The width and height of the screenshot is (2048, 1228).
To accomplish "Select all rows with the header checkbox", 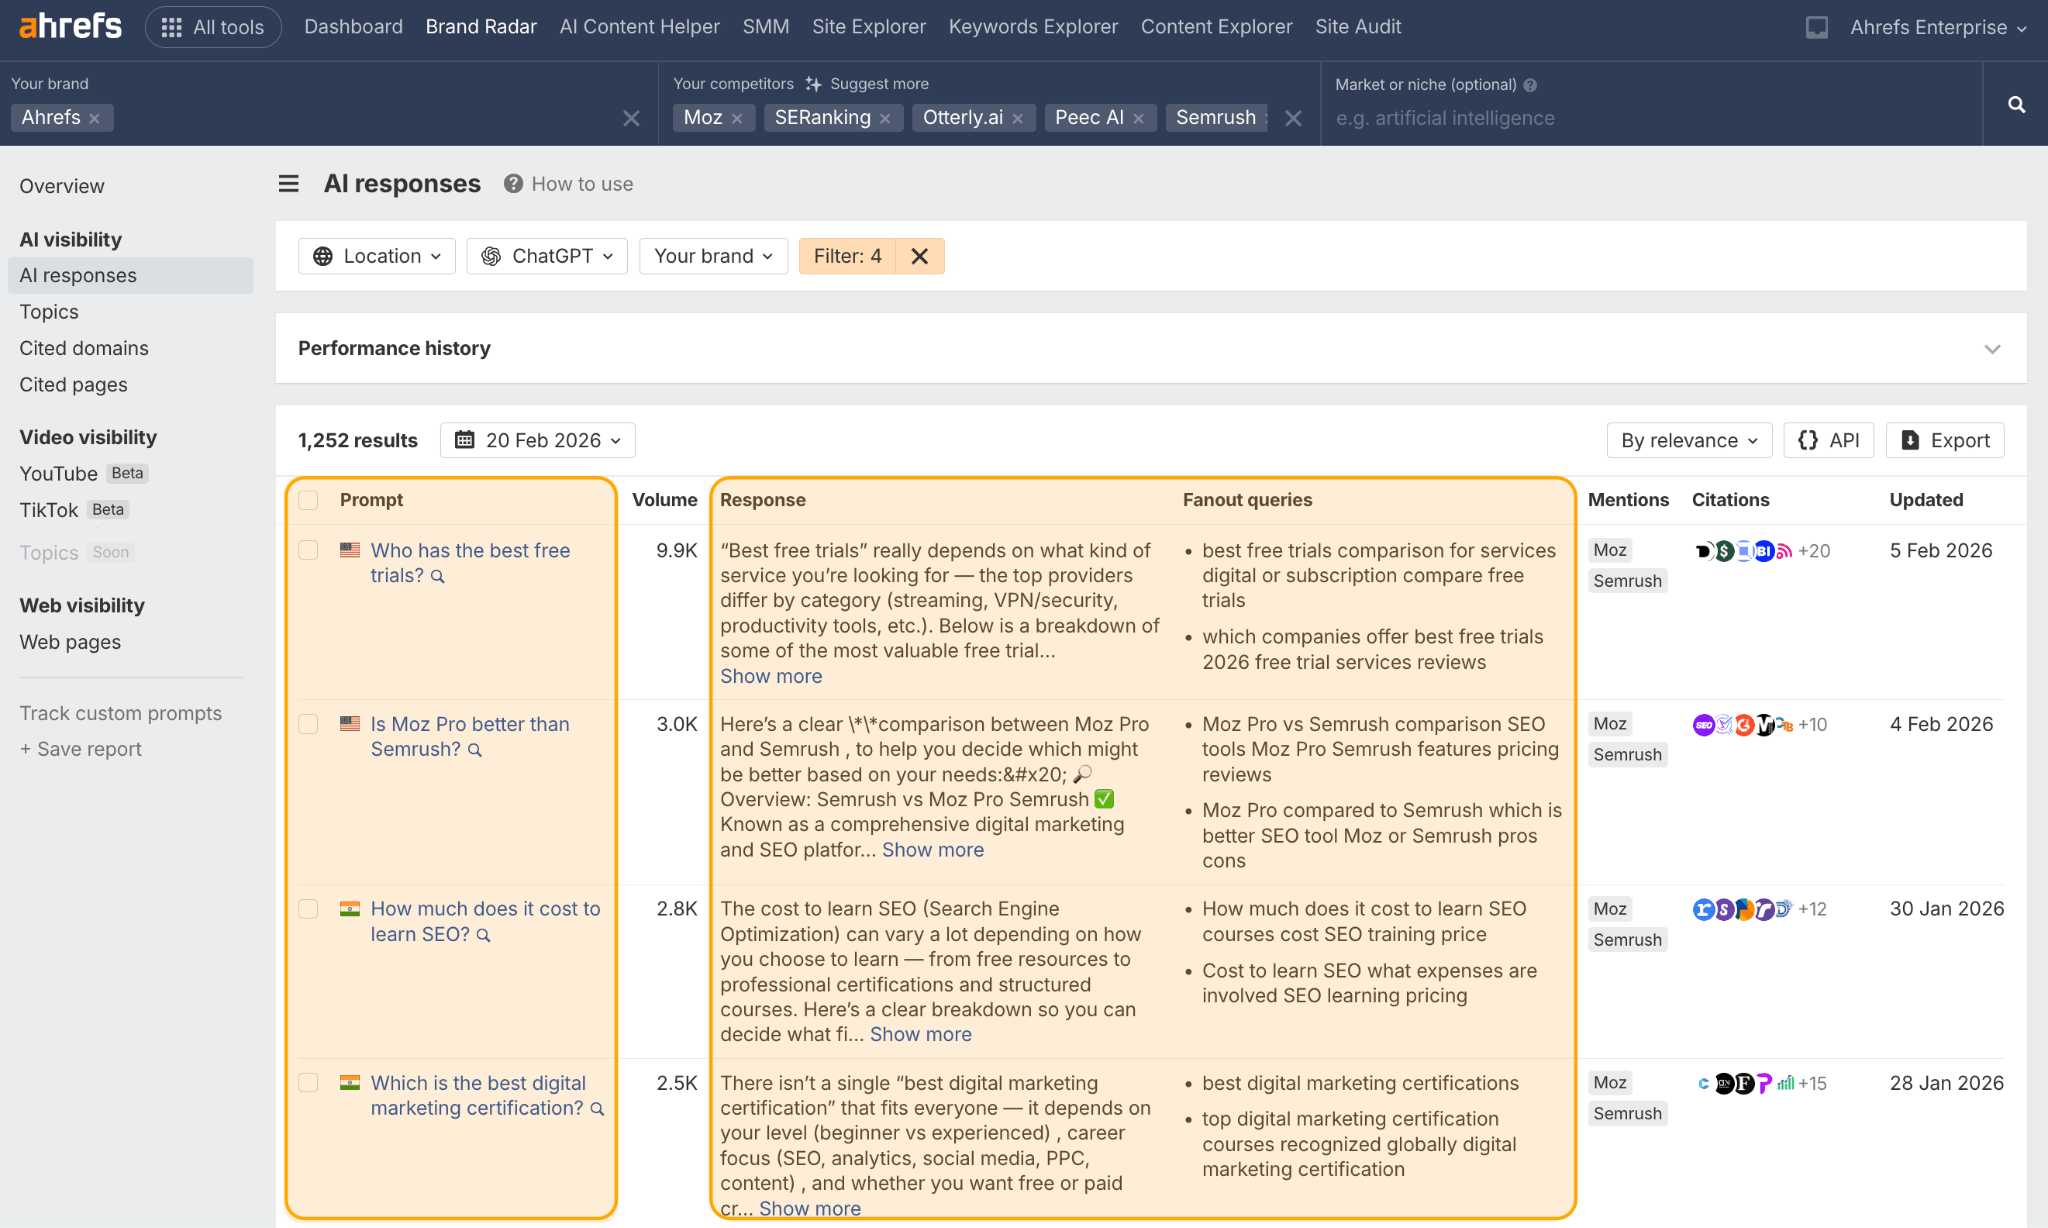I will point(307,500).
